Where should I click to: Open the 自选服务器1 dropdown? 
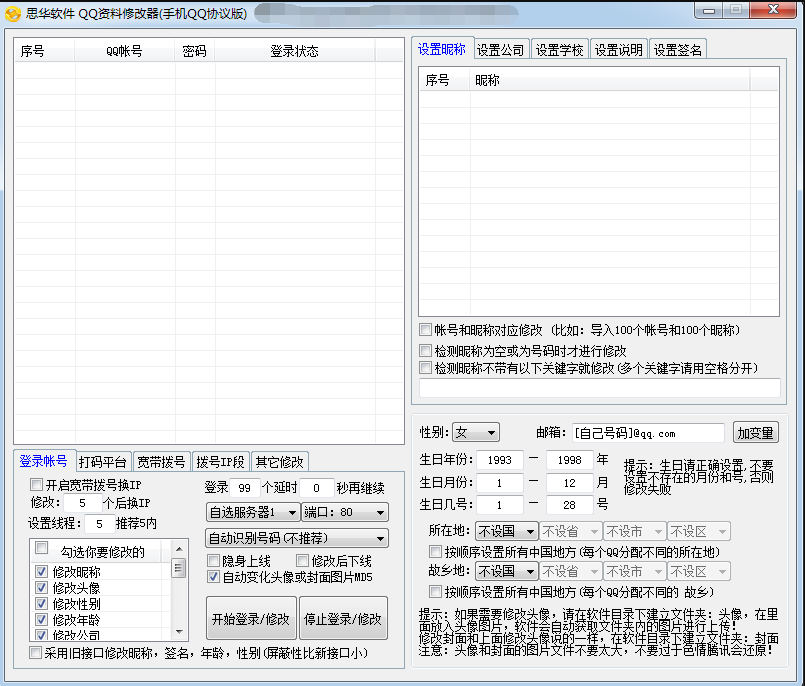(x=253, y=512)
